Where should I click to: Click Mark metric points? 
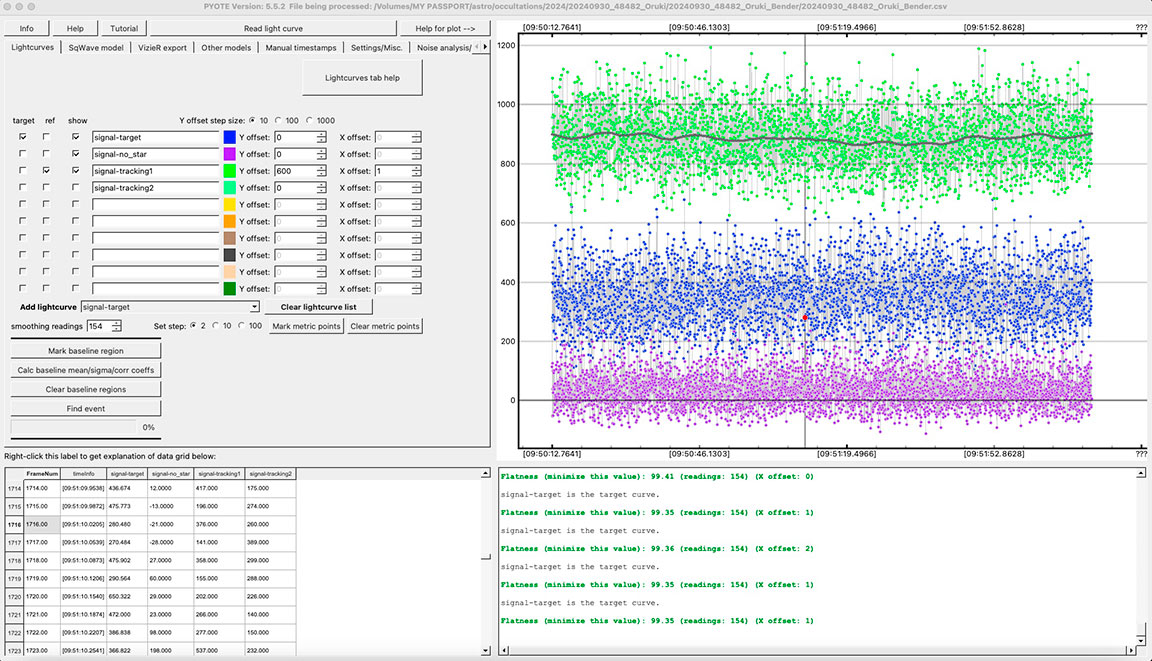[x=306, y=326]
